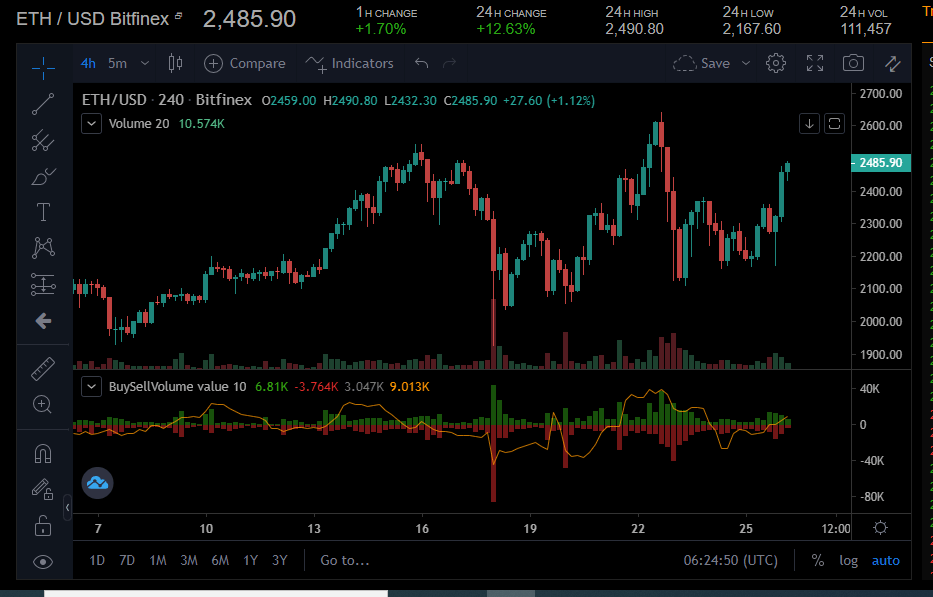933x597 pixels.
Task: Select the ruler measure tool
Action: pos(43,369)
